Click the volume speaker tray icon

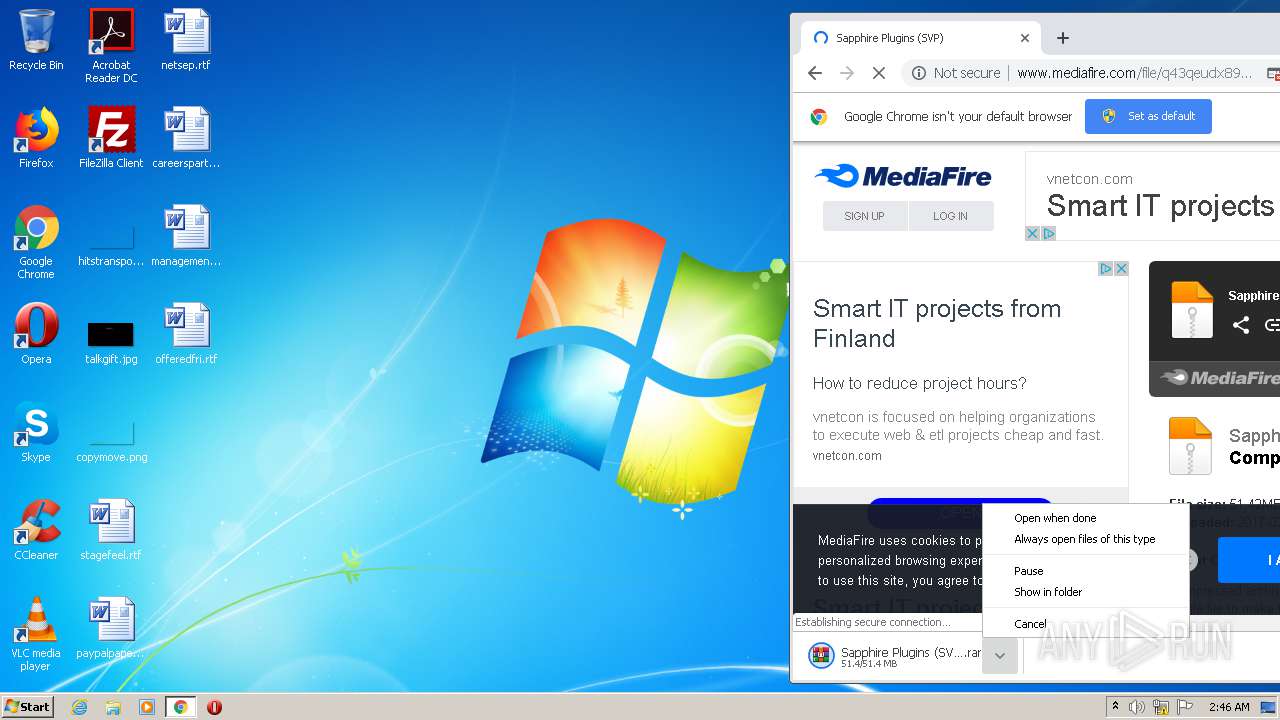1137,707
